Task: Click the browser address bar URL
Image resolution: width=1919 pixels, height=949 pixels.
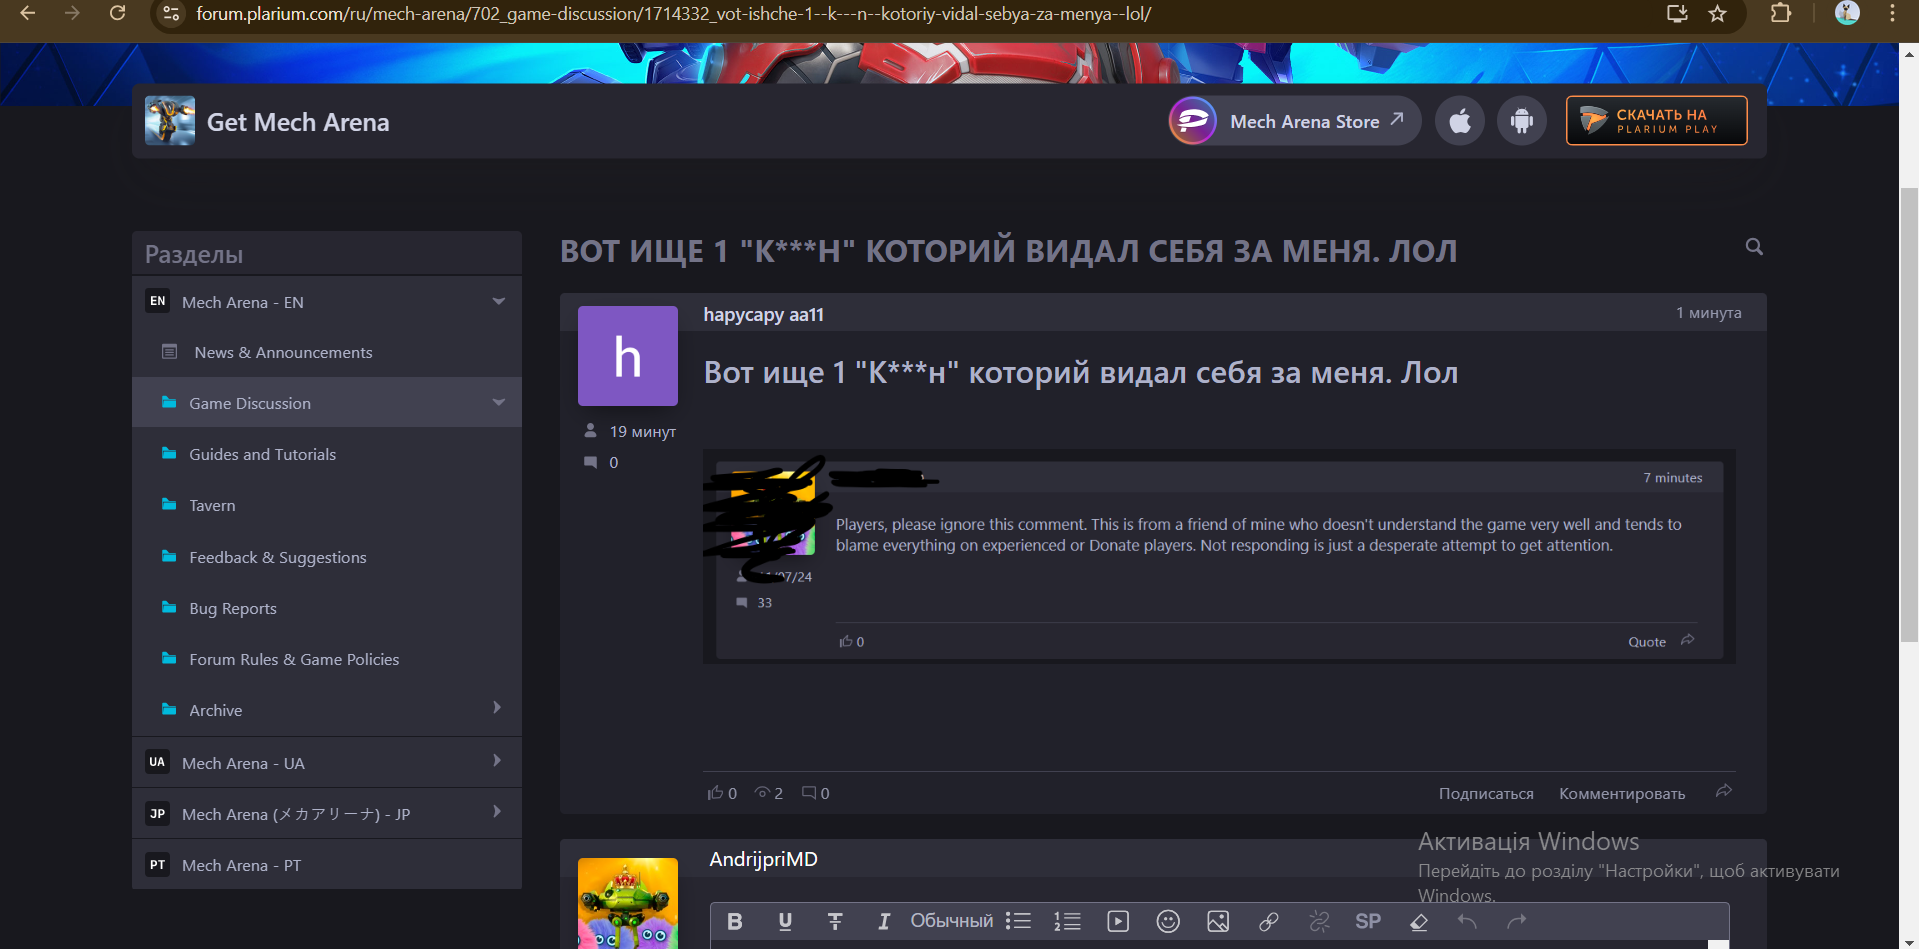Action: [673, 14]
